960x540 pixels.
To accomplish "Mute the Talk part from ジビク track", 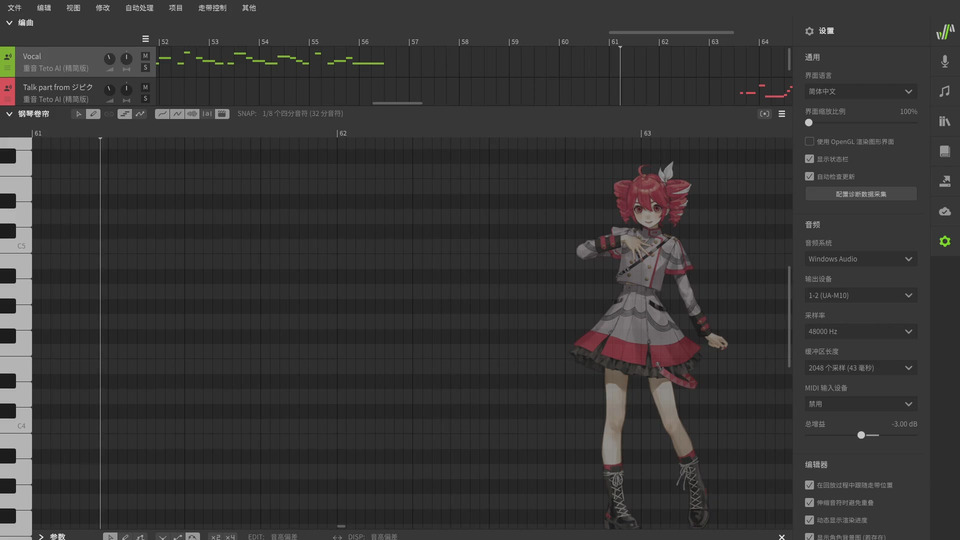I will click(x=145, y=87).
